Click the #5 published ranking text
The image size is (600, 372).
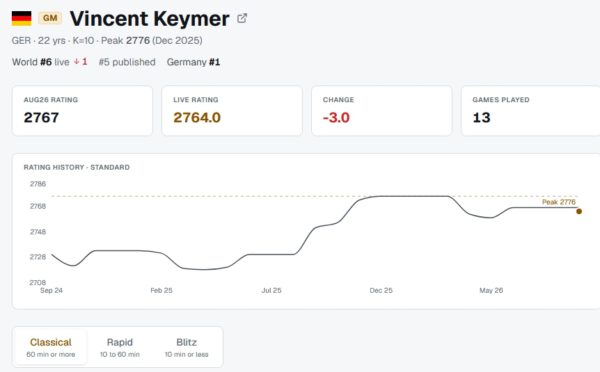(127, 62)
